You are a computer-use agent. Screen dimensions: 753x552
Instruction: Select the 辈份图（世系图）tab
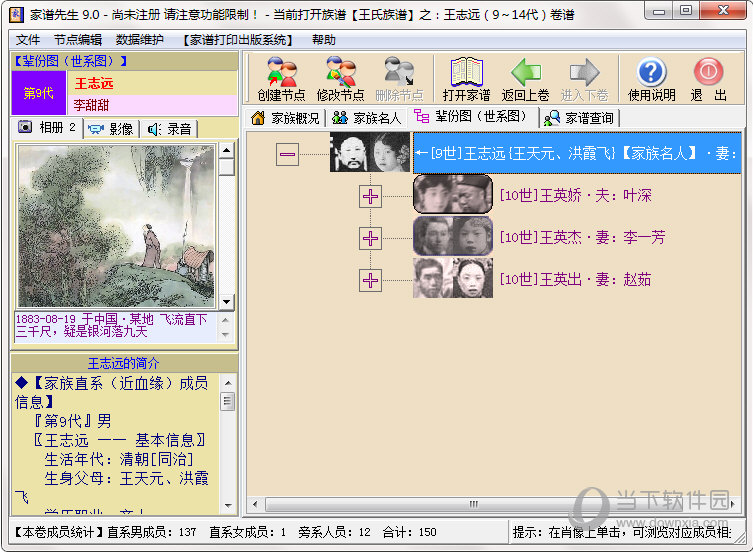[x=474, y=117]
